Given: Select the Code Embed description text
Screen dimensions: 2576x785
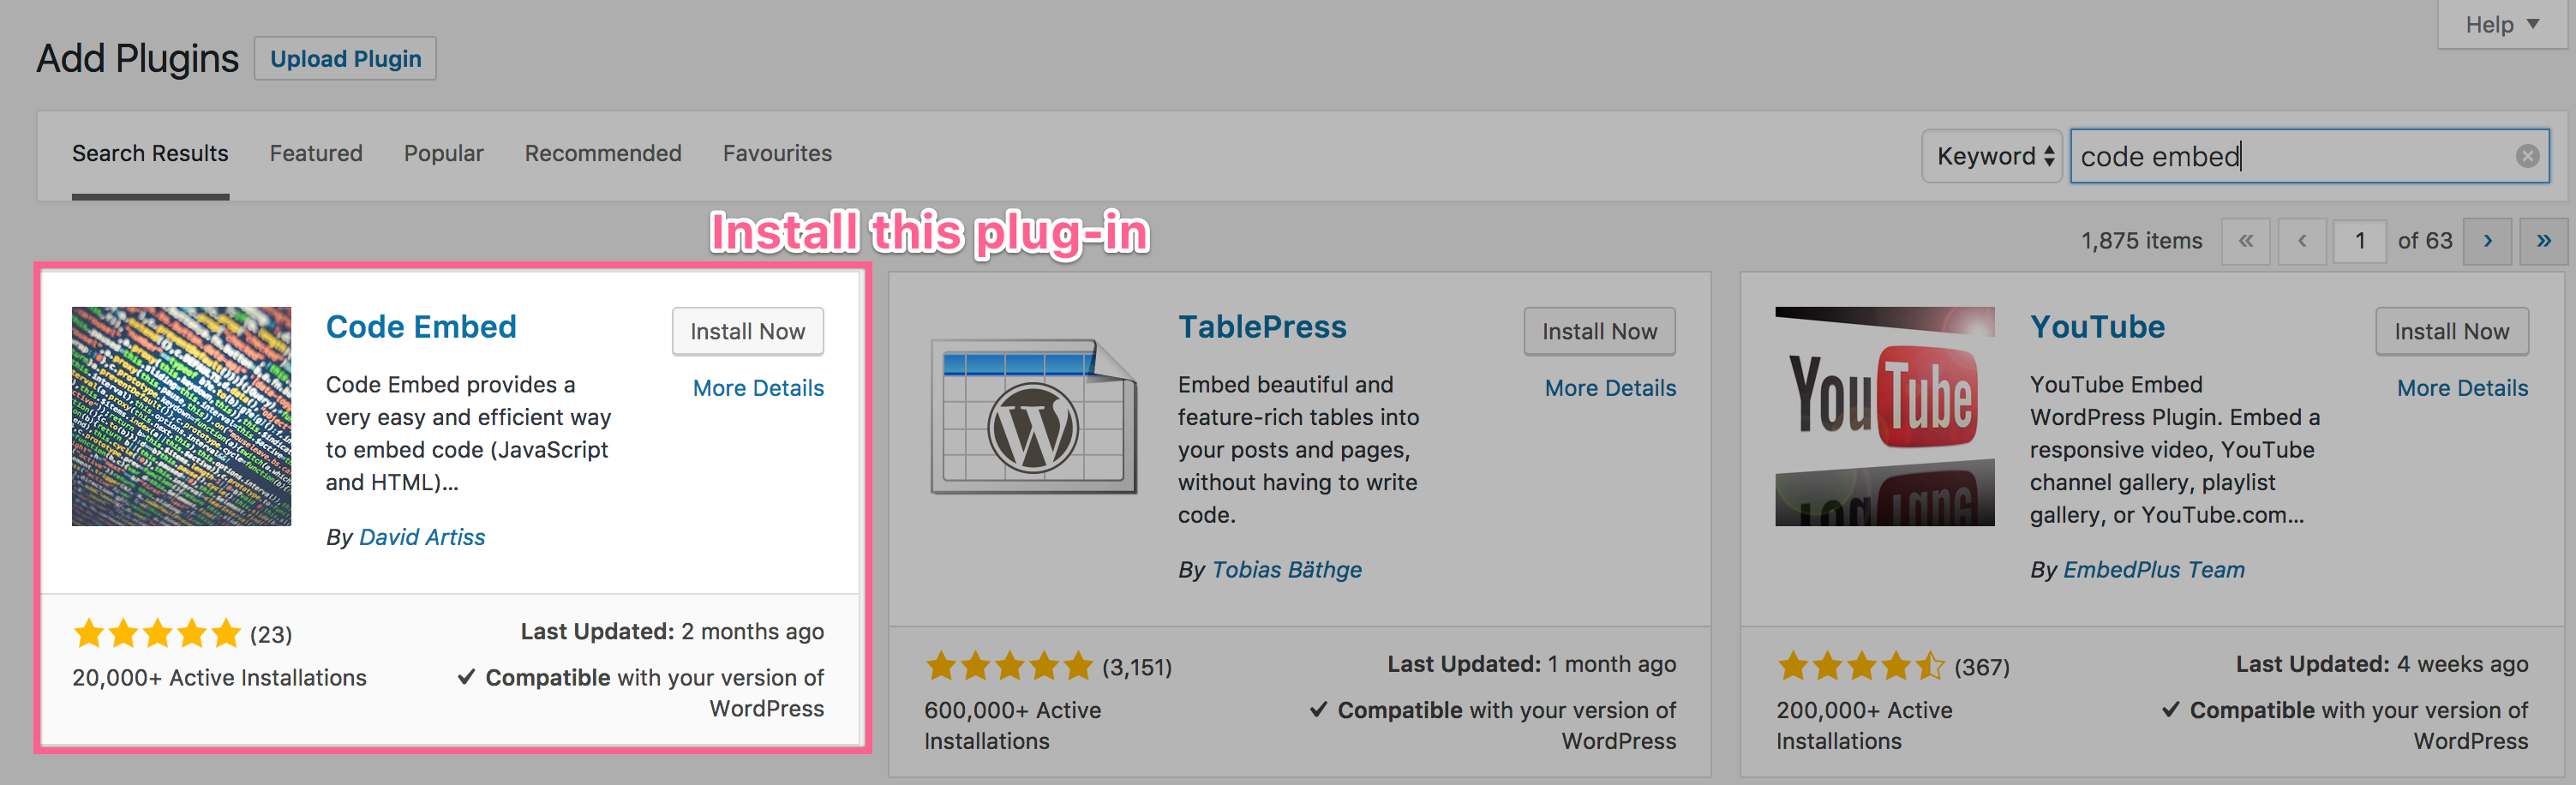Looking at the screenshot, I should (x=468, y=433).
